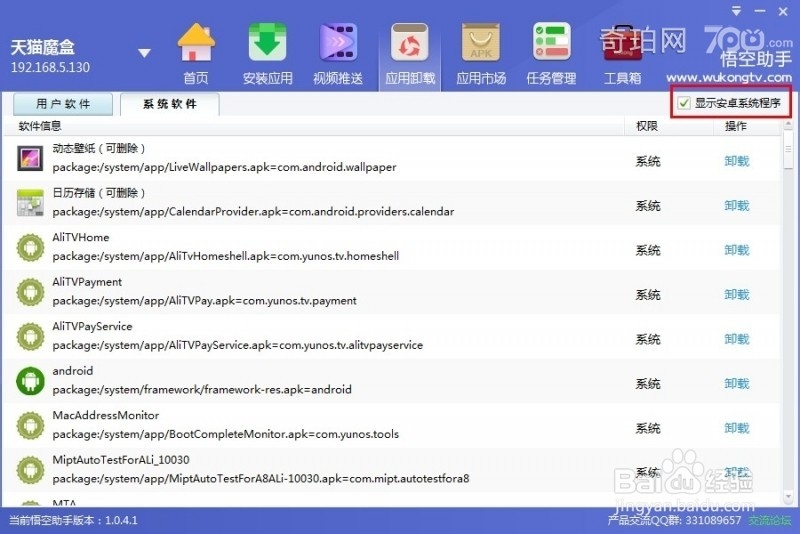Viewport: 800px width, 534px height.
Task: Click 卸载 for MacAddressMonitor
Action: (737, 428)
